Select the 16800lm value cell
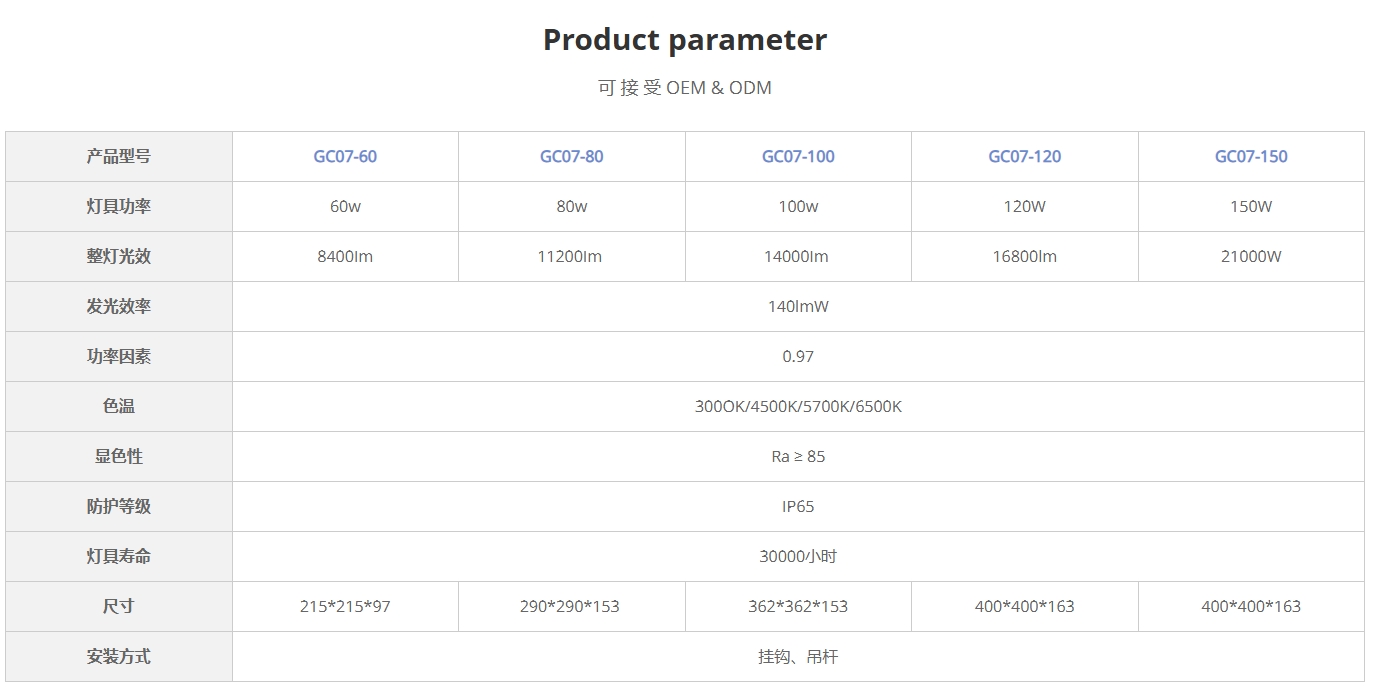1374x696 pixels. click(x=1024, y=257)
